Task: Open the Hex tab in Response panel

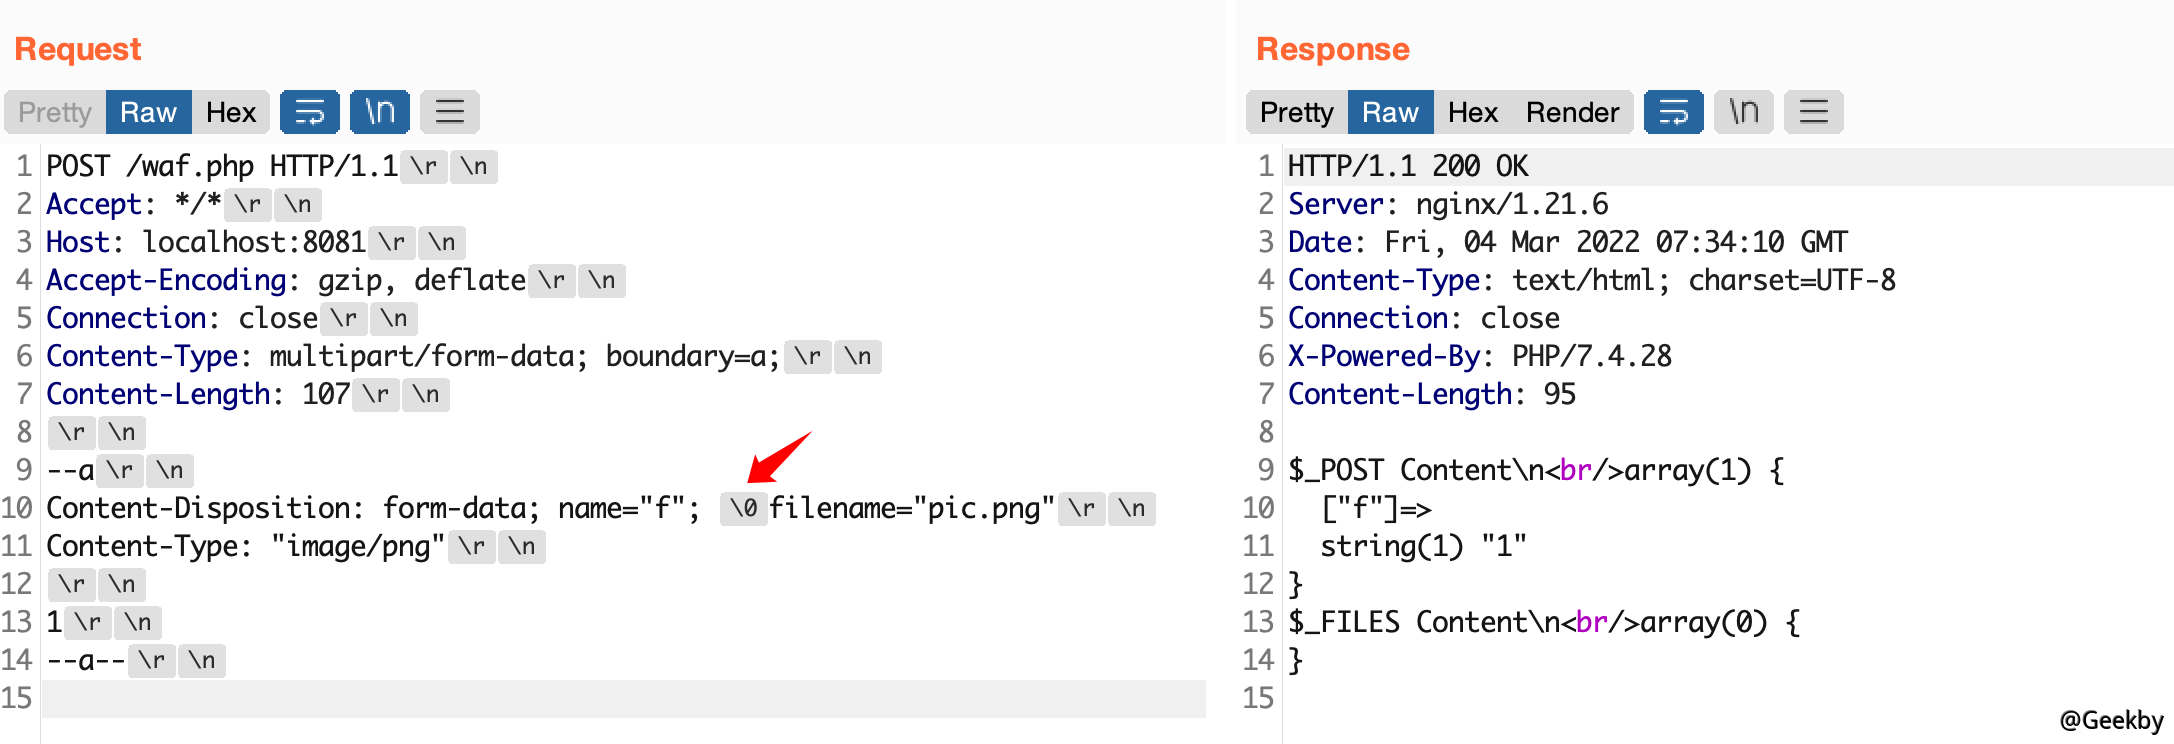Action: point(1473,112)
